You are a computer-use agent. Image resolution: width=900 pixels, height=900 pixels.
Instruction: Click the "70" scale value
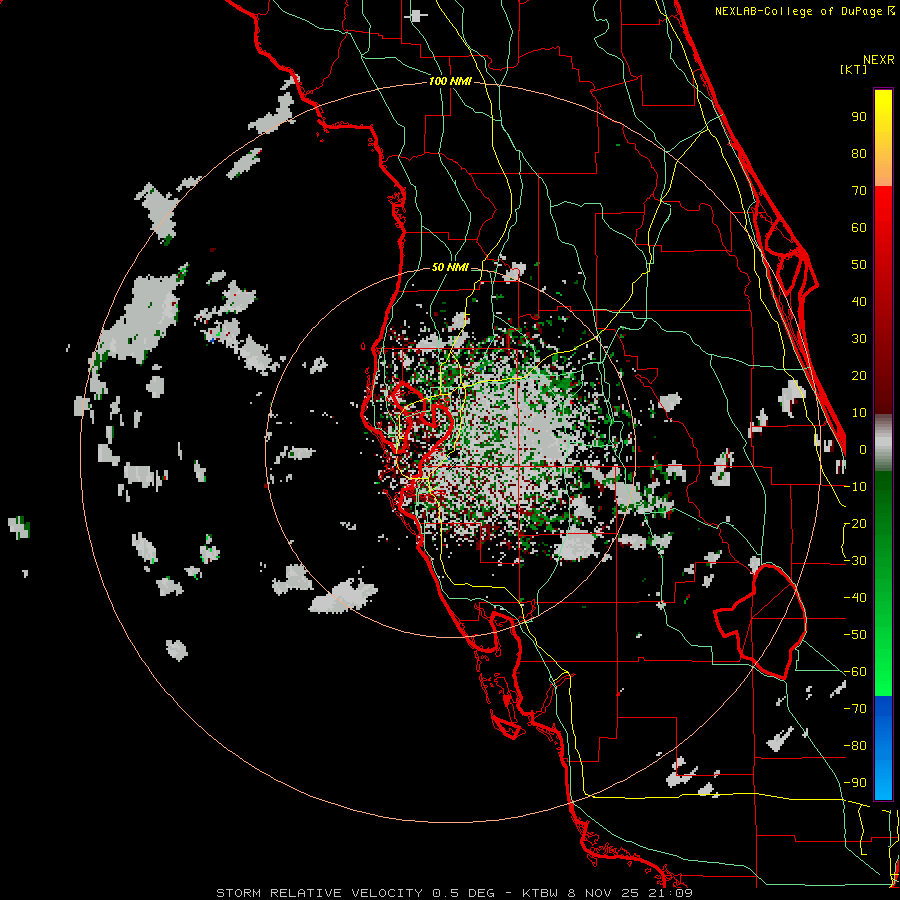(859, 191)
